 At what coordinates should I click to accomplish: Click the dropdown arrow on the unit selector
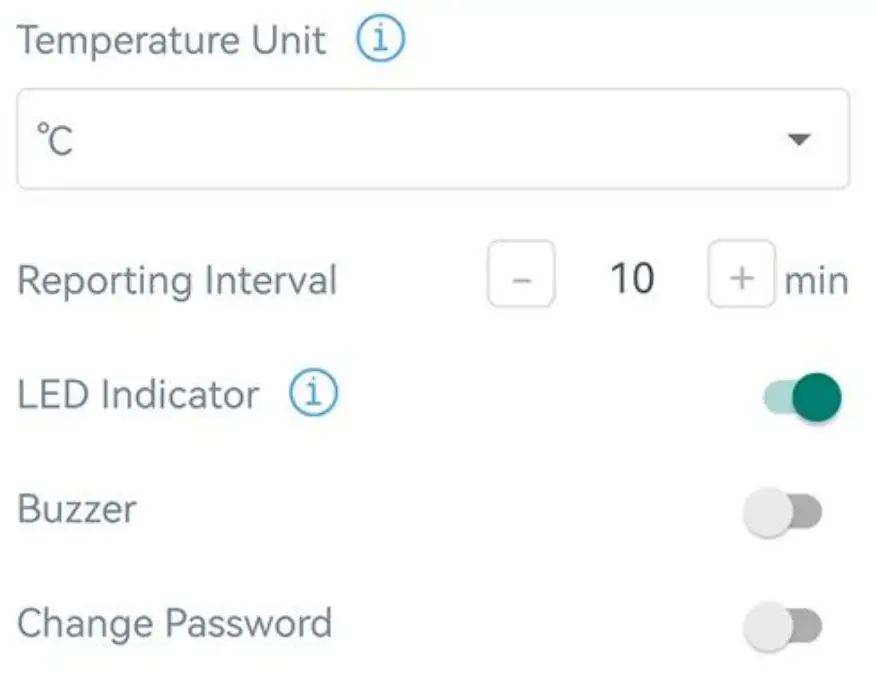point(799,140)
